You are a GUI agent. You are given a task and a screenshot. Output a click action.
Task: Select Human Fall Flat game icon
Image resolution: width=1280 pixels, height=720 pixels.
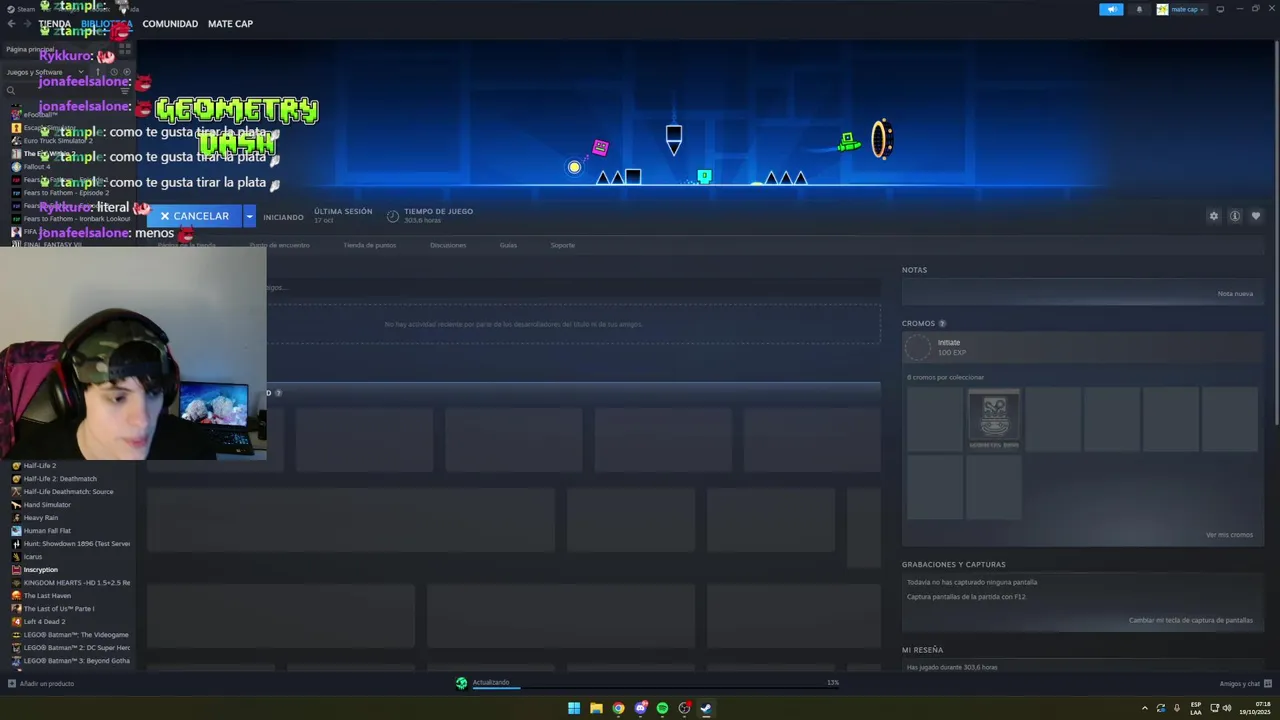(16, 531)
